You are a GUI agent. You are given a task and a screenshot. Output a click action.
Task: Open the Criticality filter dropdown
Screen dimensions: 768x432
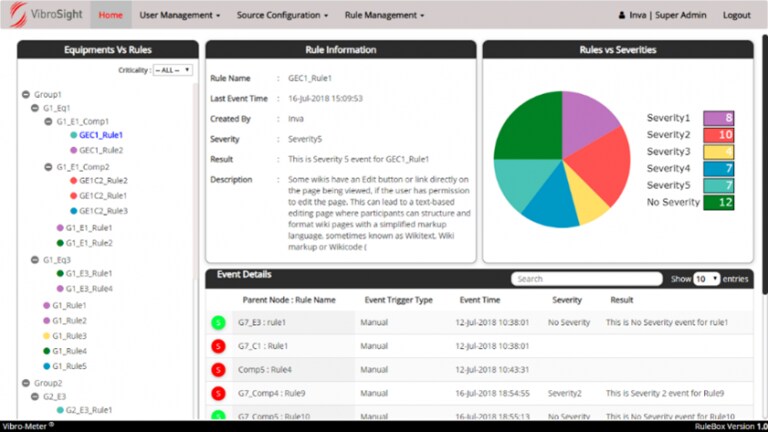(171, 71)
